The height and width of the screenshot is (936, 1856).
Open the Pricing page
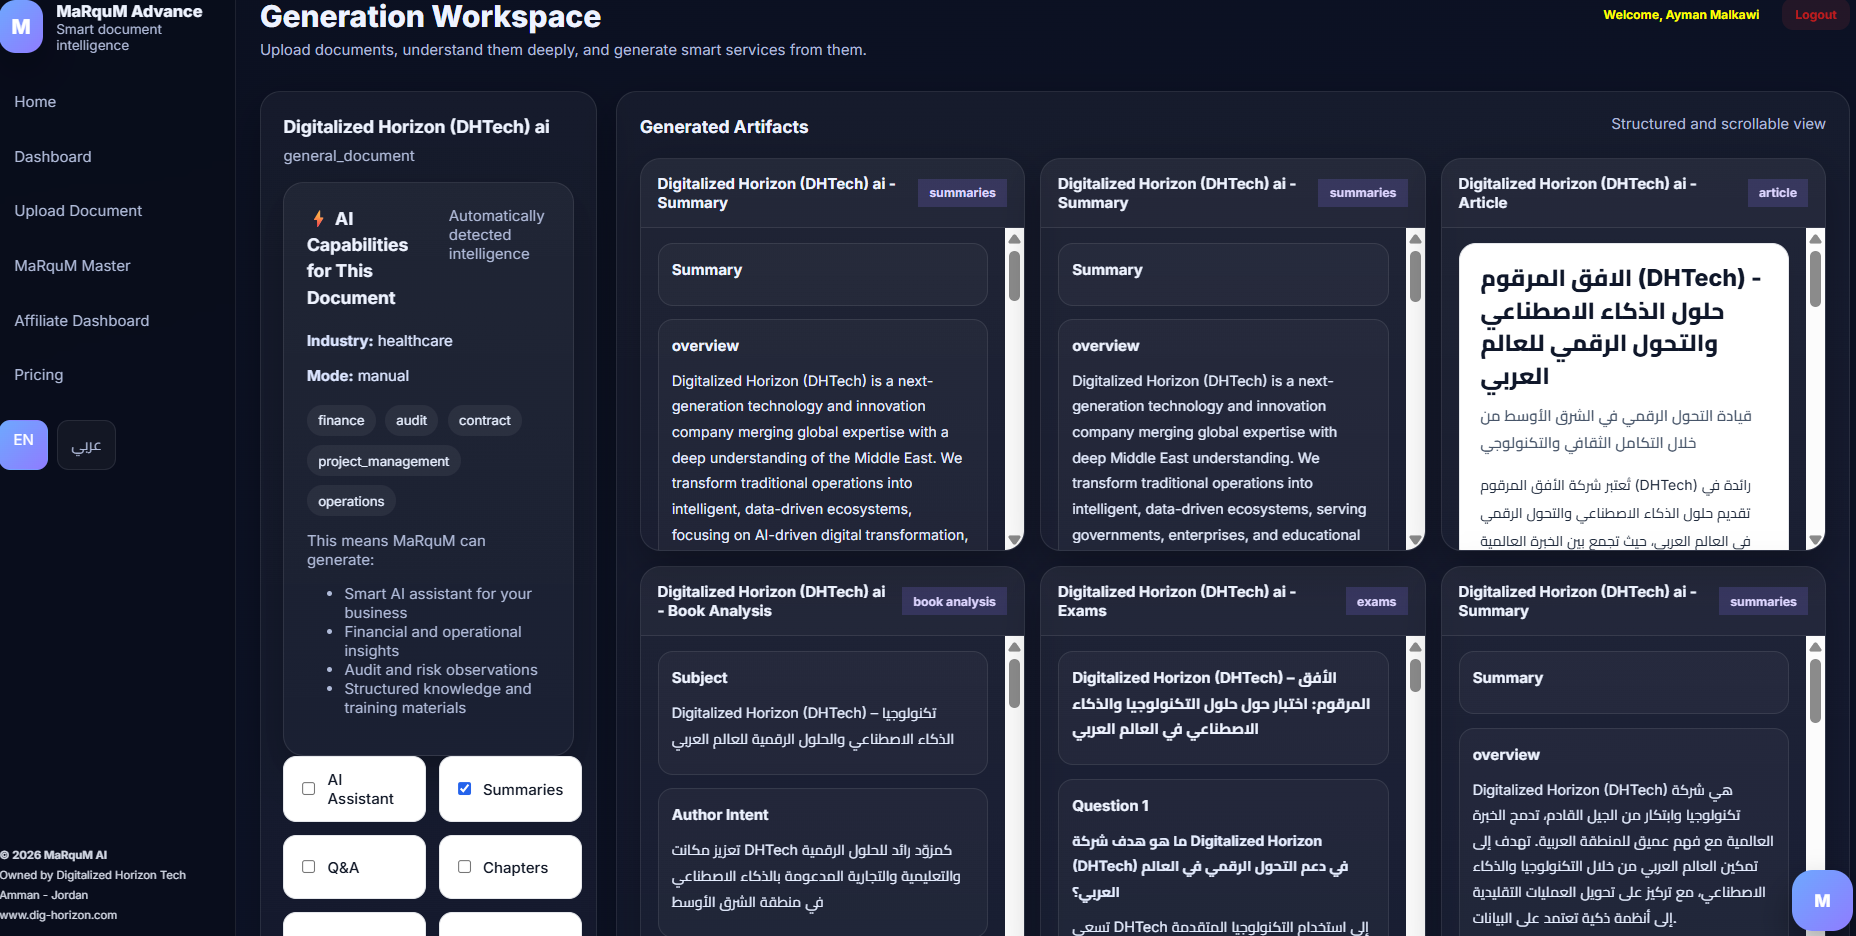pyautogui.click(x=39, y=375)
